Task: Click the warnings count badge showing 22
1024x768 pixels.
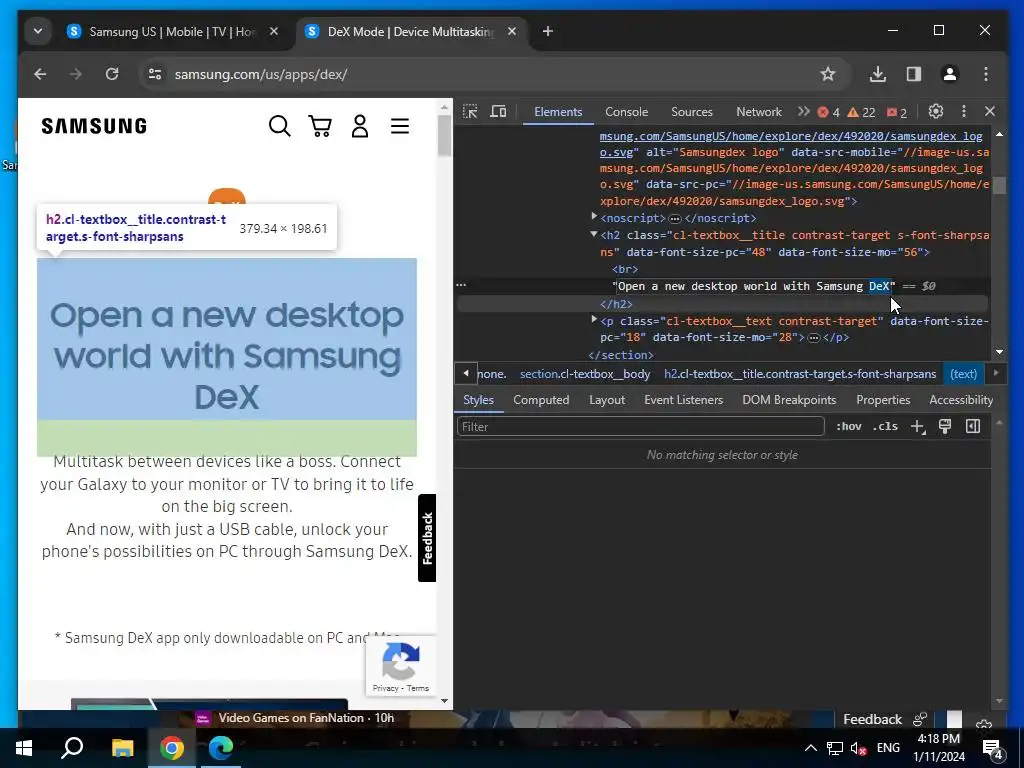Action: (x=861, y=112)
